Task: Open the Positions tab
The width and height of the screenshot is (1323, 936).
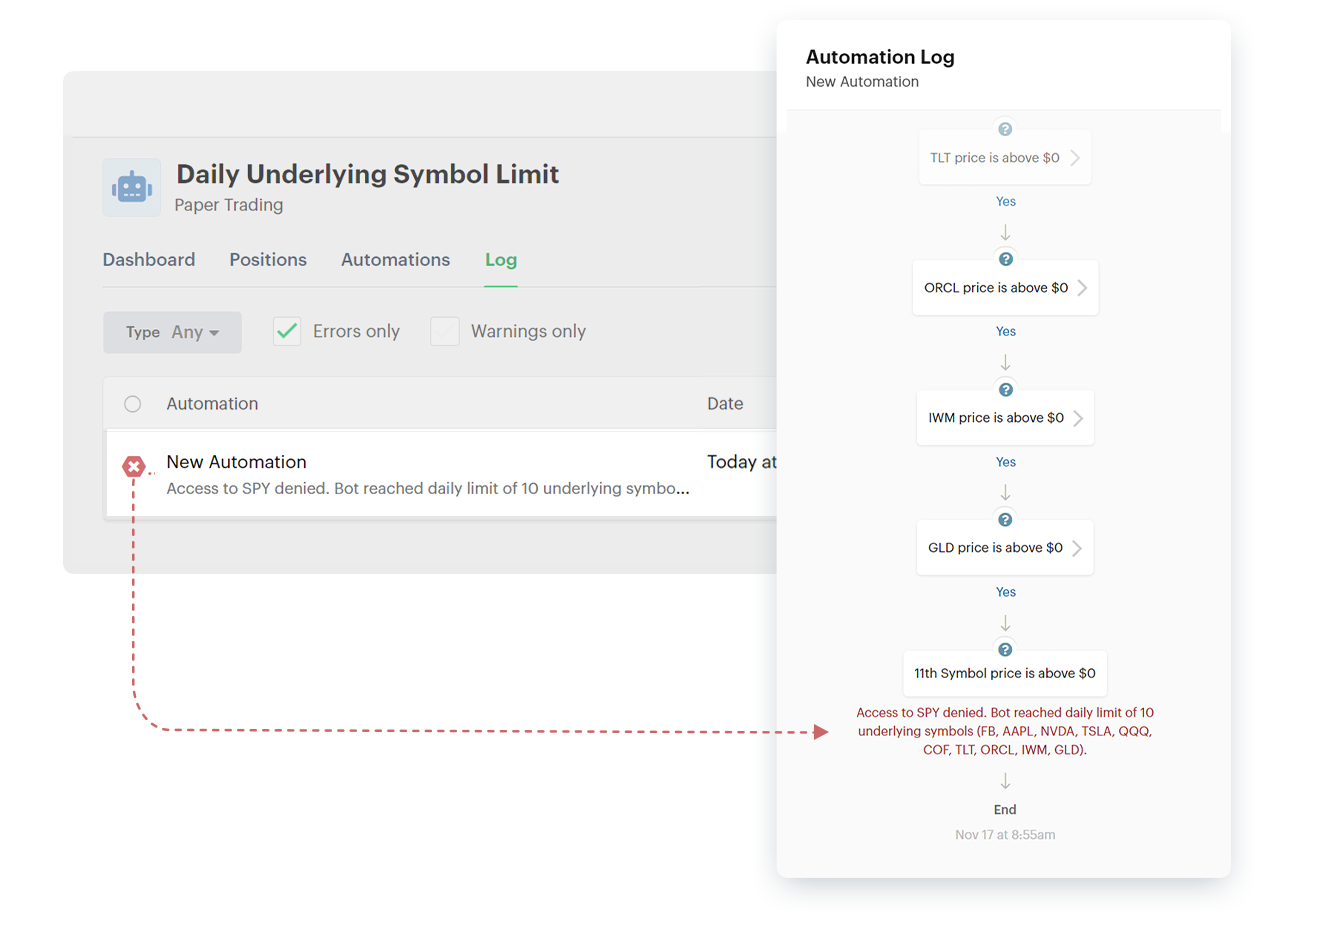Action: 268,260
